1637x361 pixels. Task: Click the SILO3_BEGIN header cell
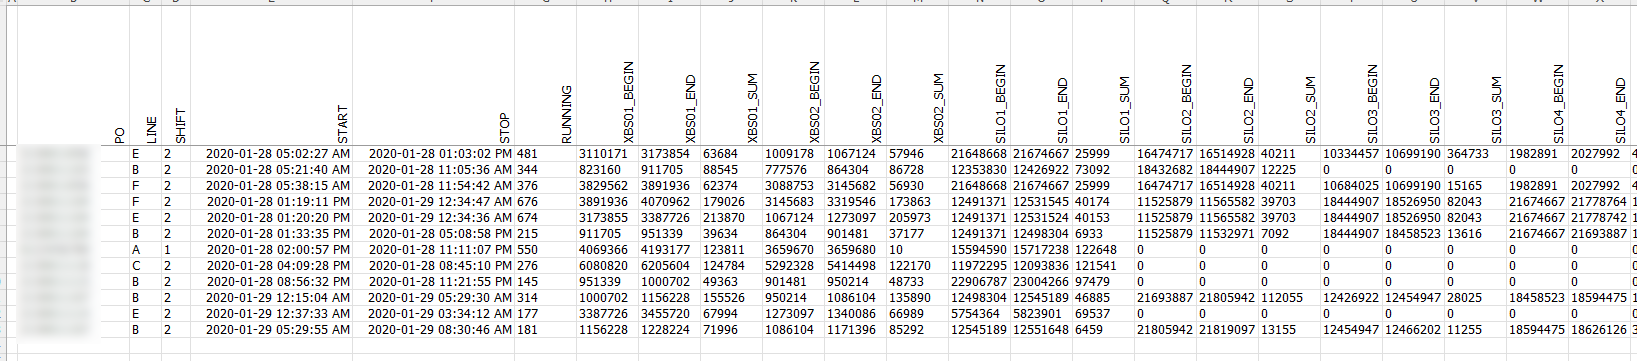tap(1352, 76)
